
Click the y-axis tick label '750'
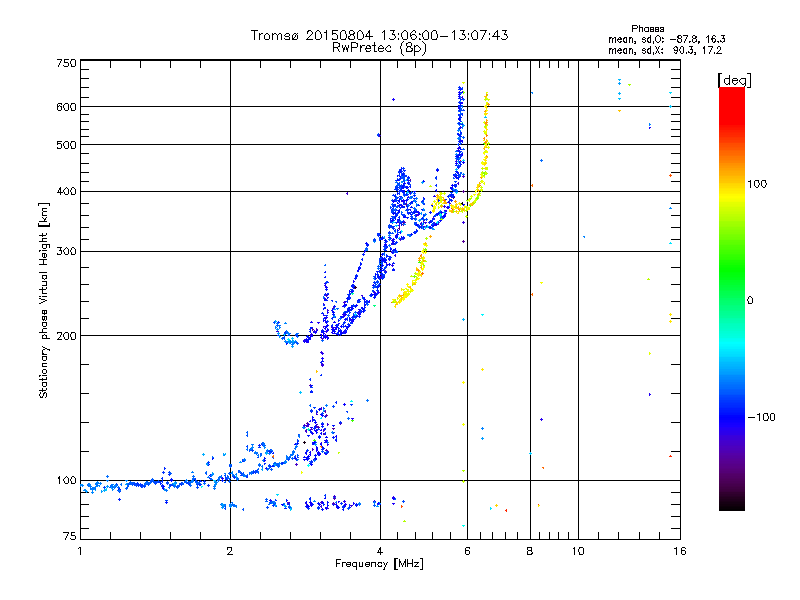67,63
